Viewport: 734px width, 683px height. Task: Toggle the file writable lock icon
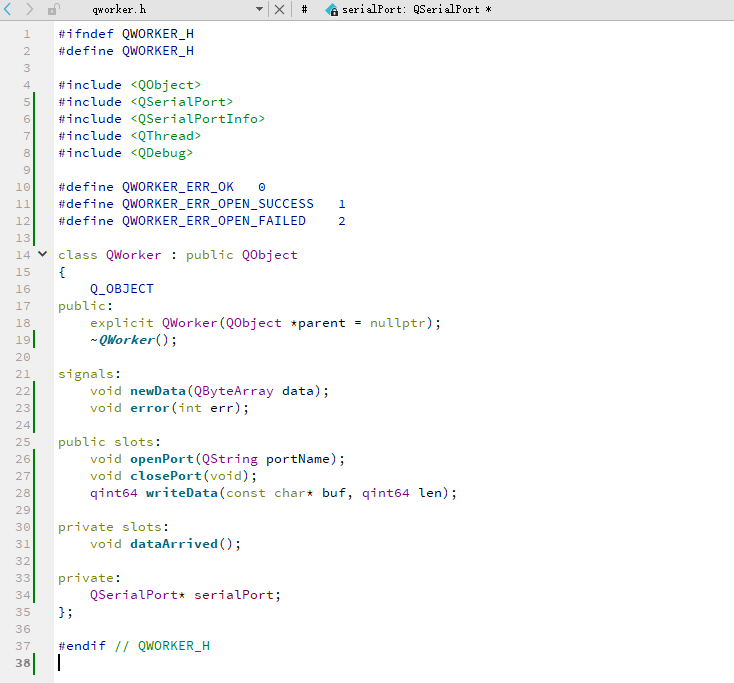pyautogui.click(x=53, y=9)
